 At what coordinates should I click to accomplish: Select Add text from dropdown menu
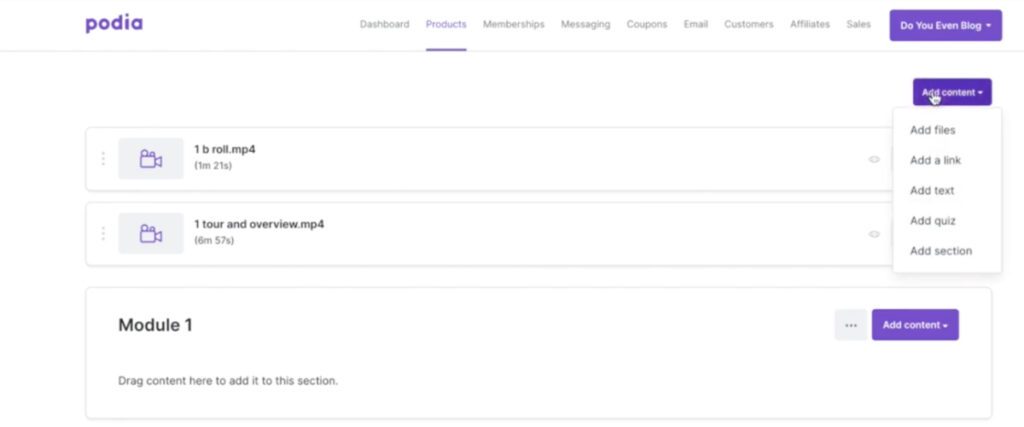pyautogui.click(x=932, y=191)
